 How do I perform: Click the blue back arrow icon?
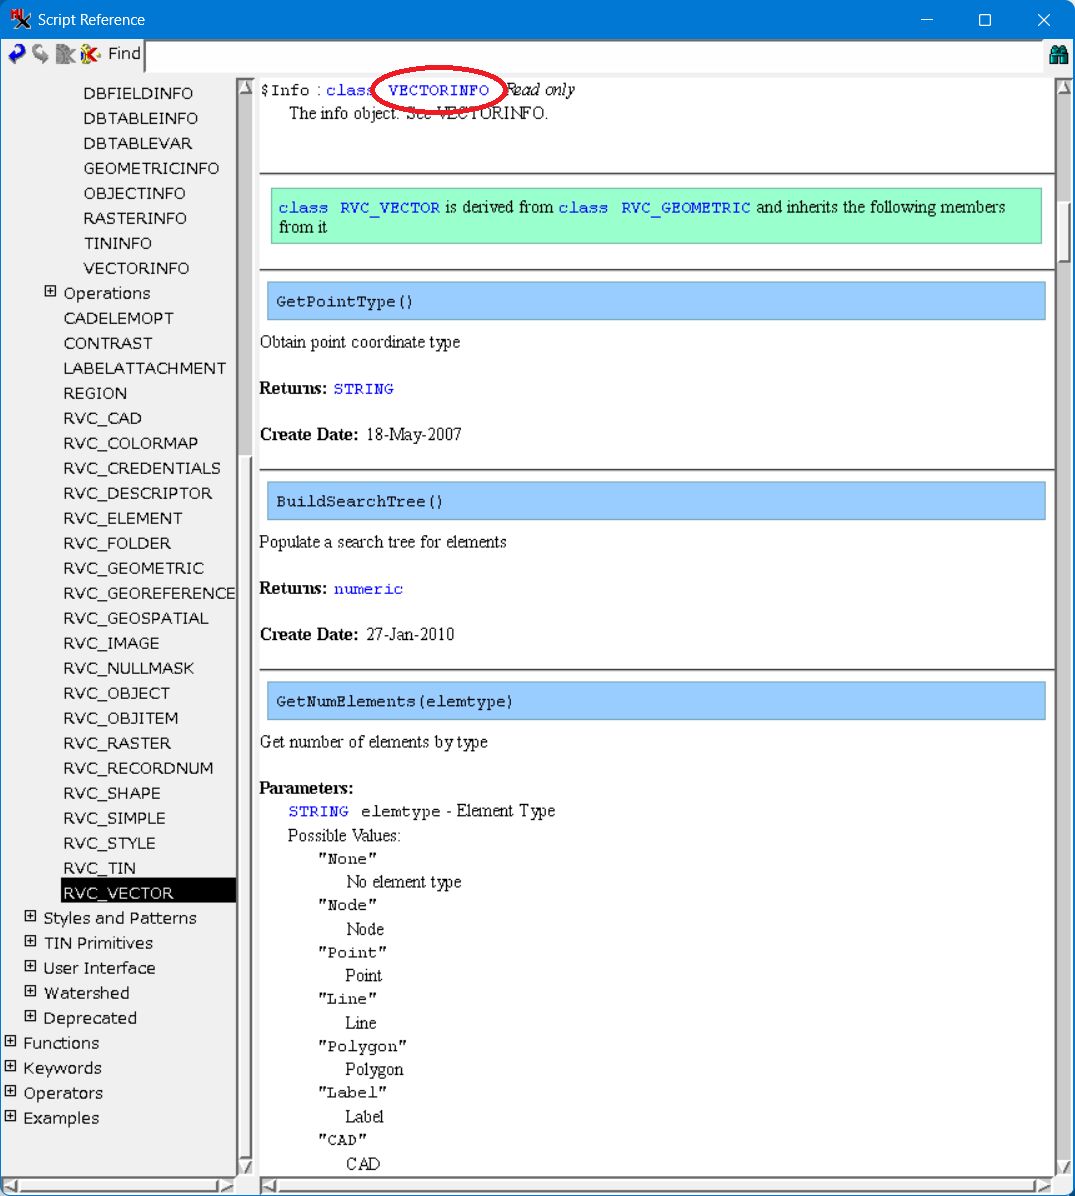pyautogui.click(x=16, y=54)
